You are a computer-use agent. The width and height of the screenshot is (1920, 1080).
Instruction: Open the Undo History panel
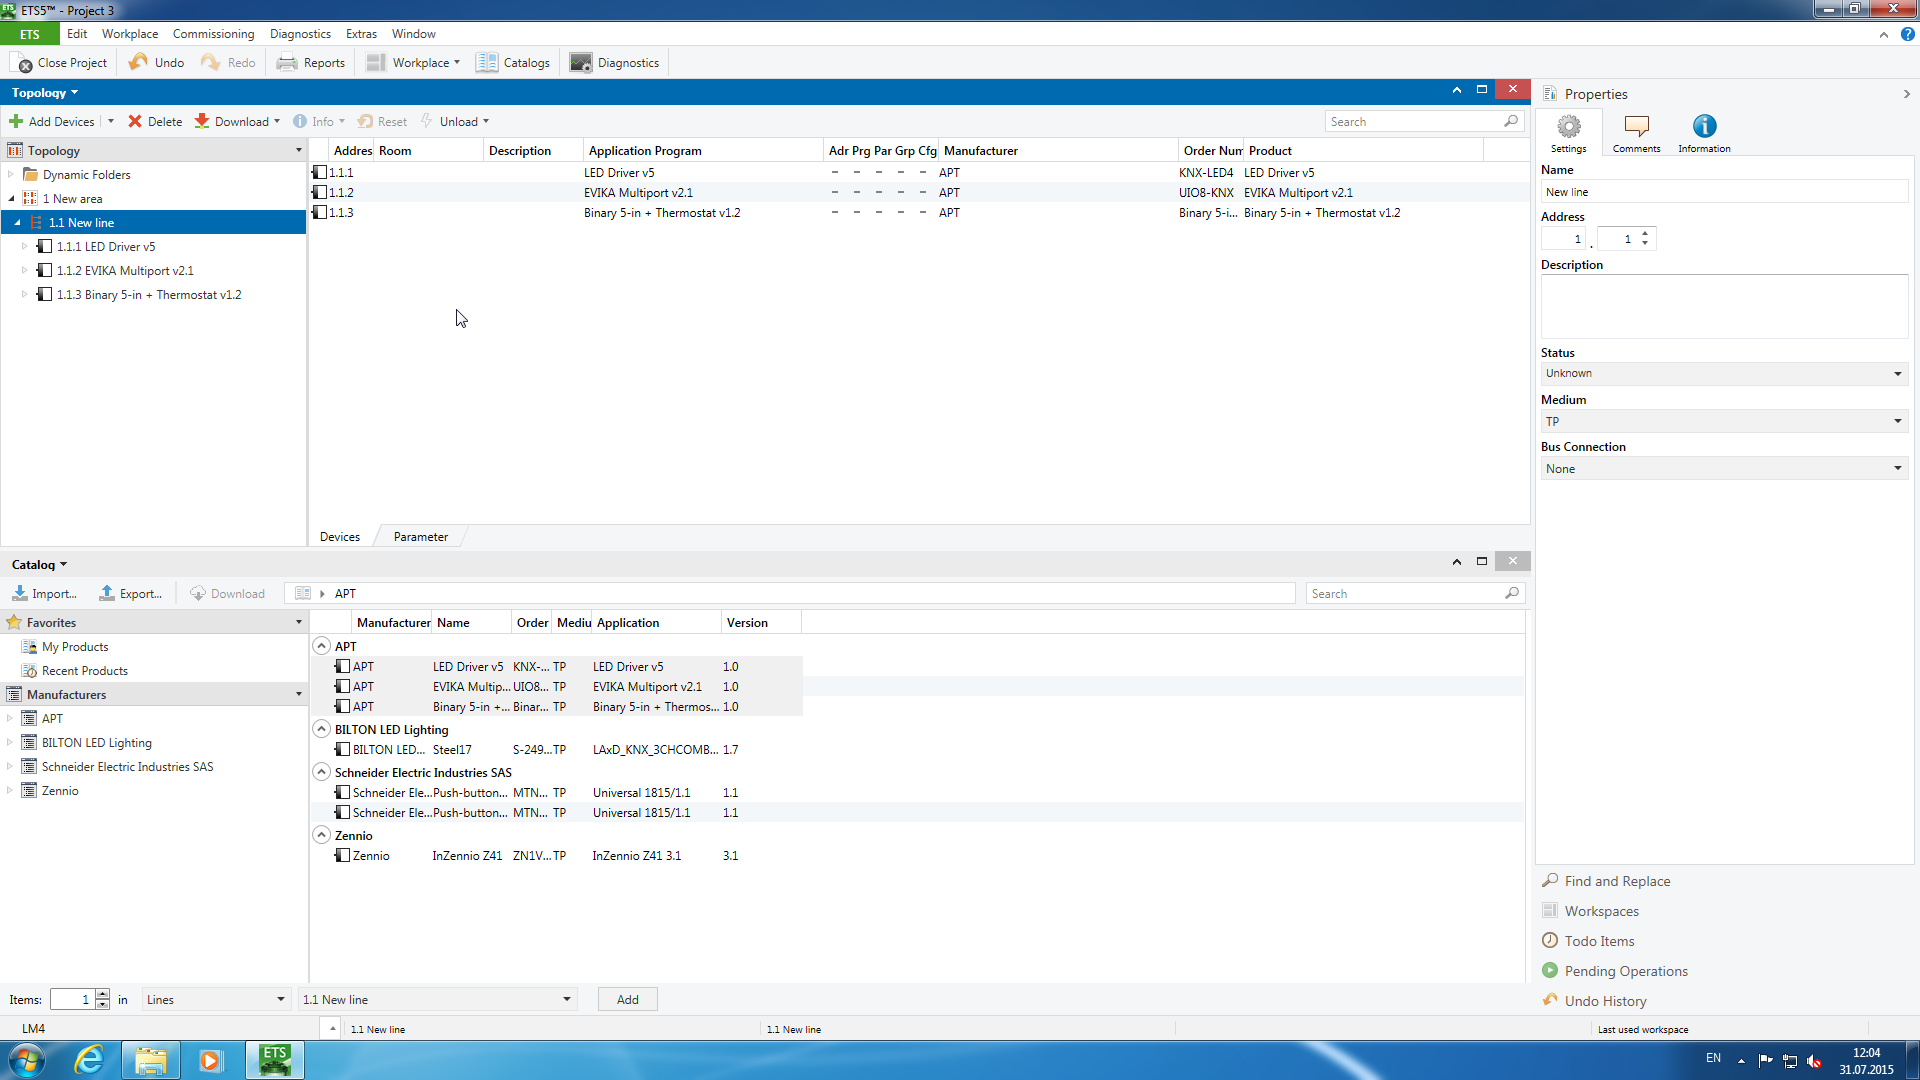pyautogui.click(x=1604, y=1001)
